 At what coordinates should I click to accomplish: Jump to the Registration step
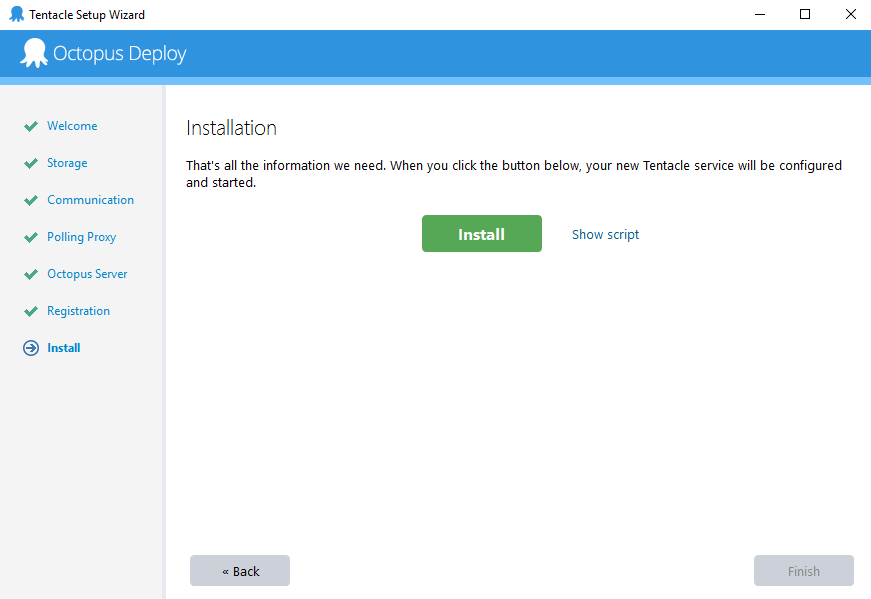[x=78, y=311]
